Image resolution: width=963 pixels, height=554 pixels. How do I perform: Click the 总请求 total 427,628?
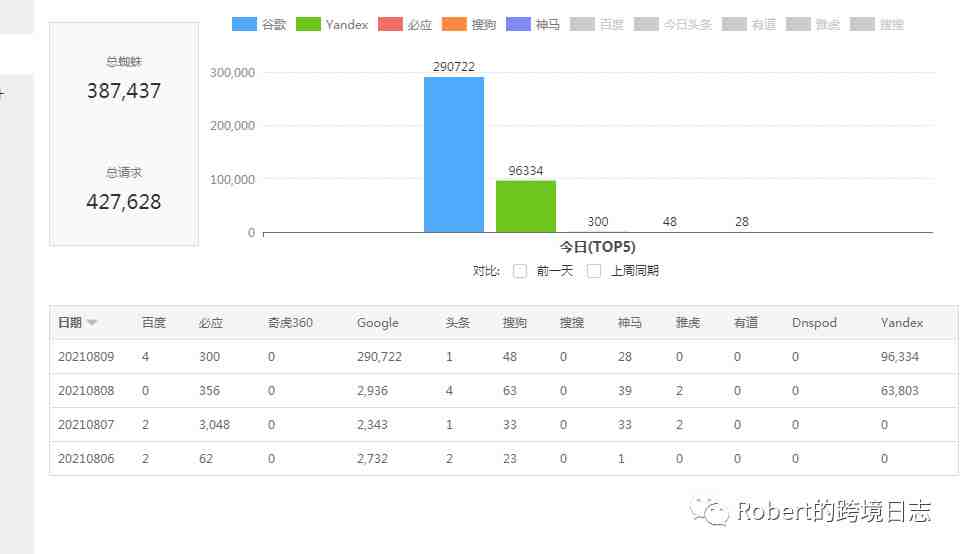pos(124,201)
